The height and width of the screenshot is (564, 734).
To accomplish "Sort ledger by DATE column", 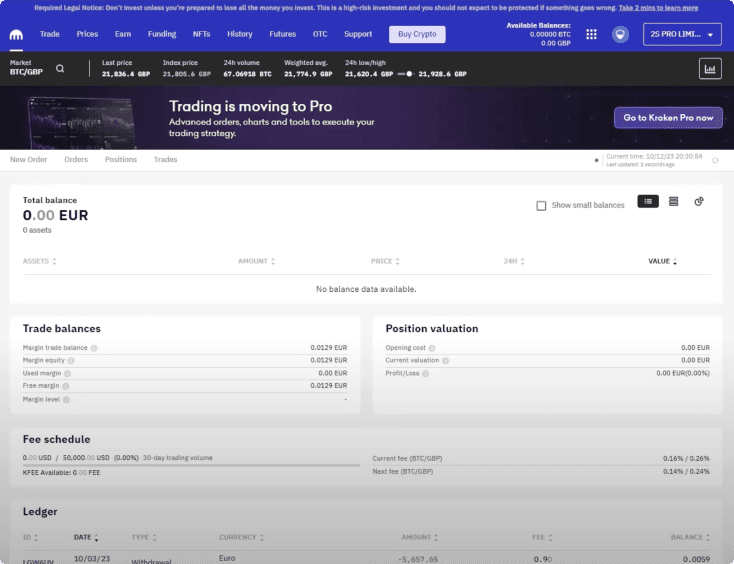I will coord(86,537).
